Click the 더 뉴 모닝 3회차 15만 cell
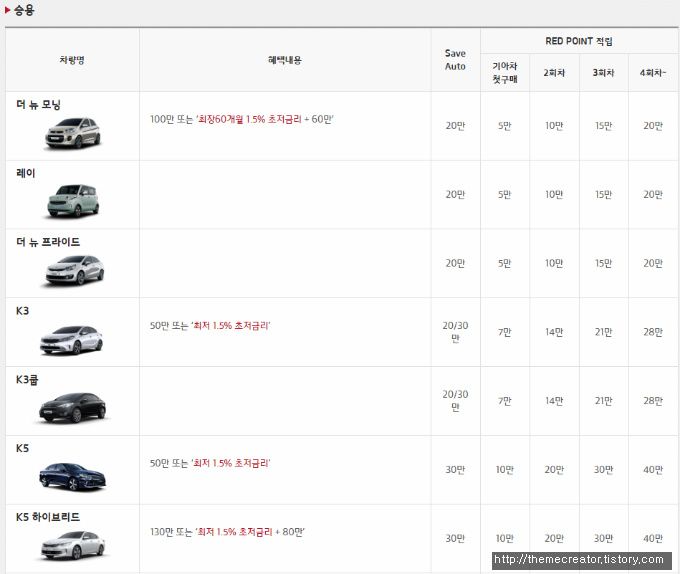This screenshot has width=680, height=574. click(604, 126)
